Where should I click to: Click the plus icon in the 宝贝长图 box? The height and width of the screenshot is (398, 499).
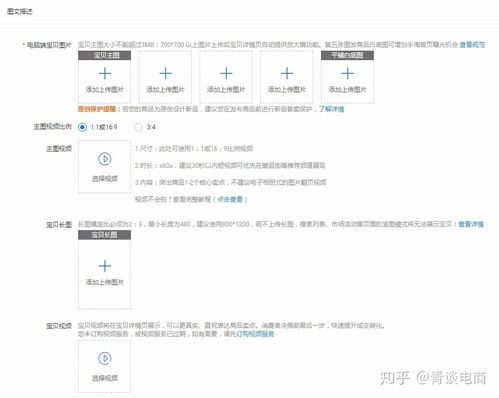[x=105, y=266]
